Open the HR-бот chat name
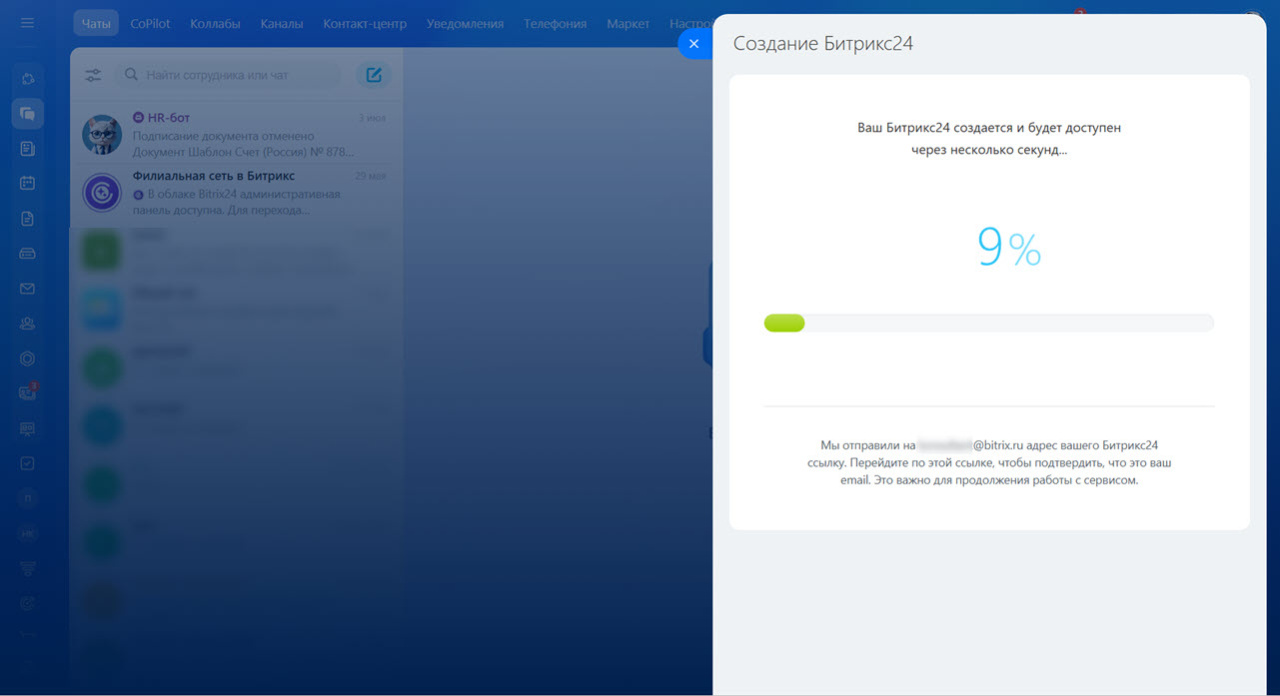The height and width of the screenshot is (696, 1280). 168,118
